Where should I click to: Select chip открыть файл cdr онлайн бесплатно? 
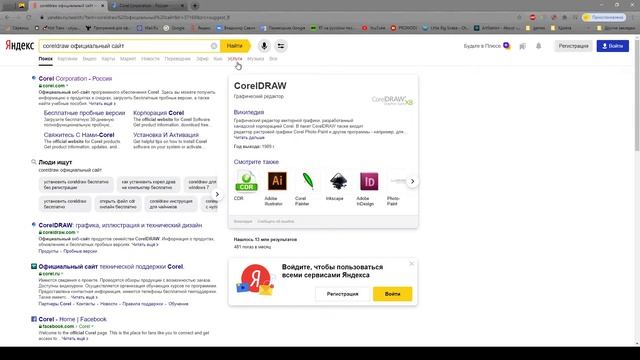118,204
